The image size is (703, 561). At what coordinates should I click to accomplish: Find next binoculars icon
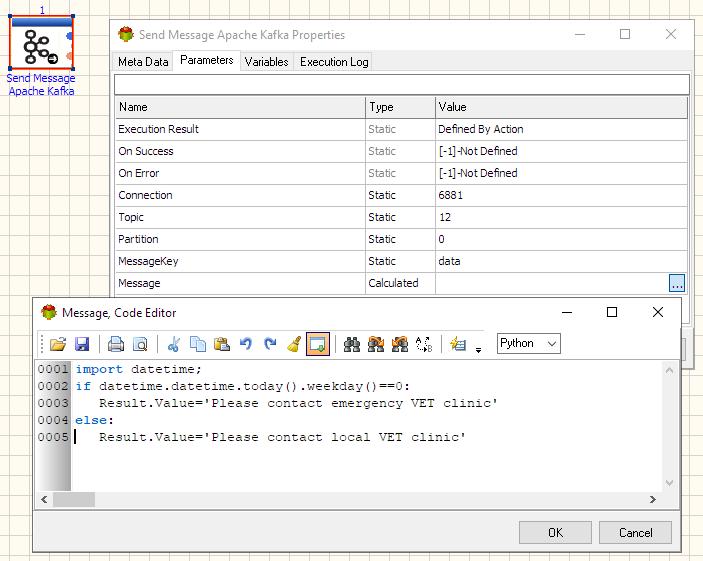[x=376, y=344]
